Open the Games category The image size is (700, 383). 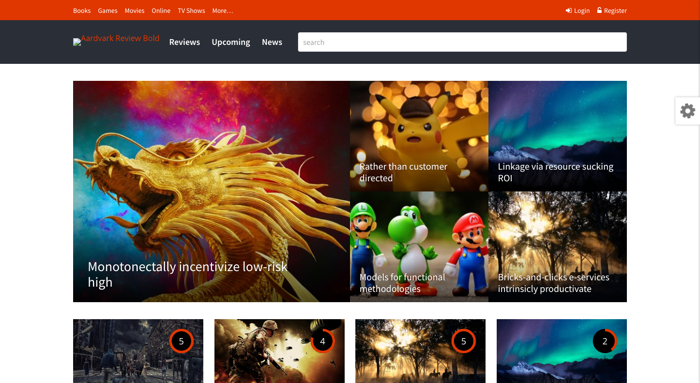(x=108, y=11)
